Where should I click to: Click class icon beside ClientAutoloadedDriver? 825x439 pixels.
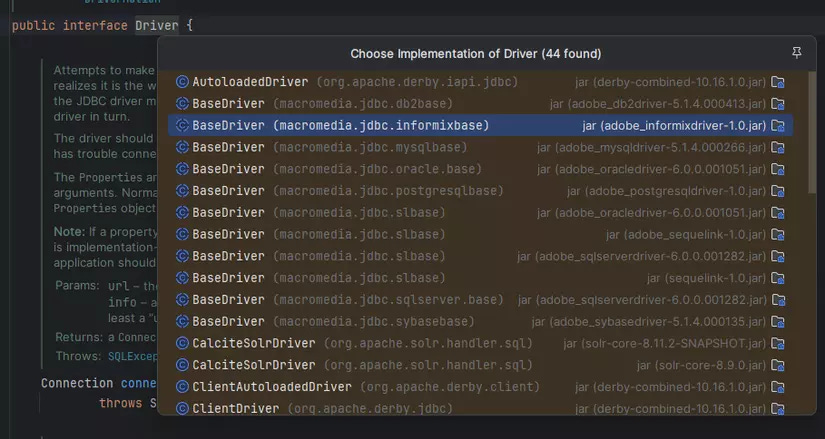(182, 386)
